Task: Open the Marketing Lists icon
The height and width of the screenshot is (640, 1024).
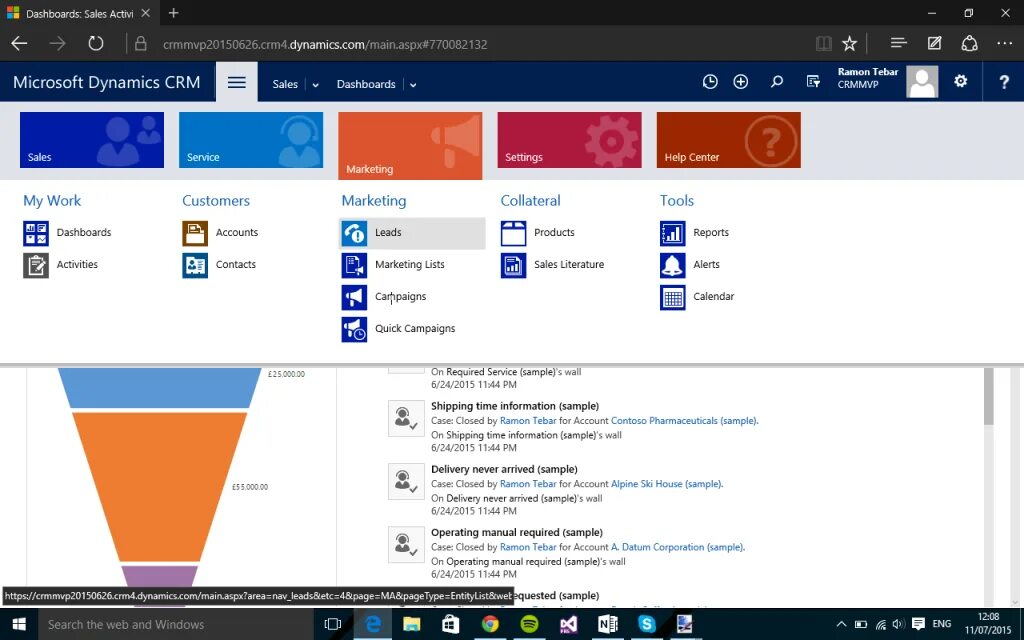Action: (x=355, y=265)
